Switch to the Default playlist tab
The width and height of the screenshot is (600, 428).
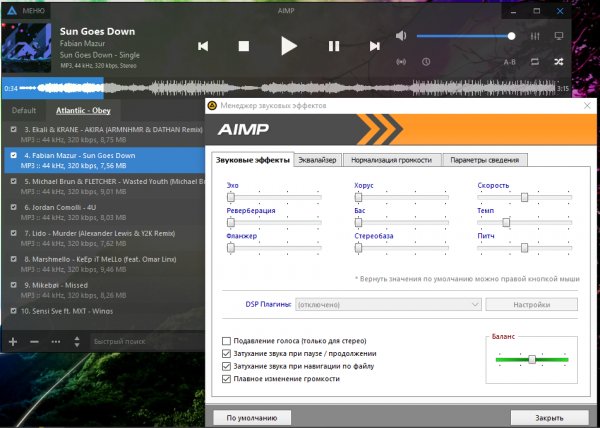pyautogui.click(x=24, y=111)
